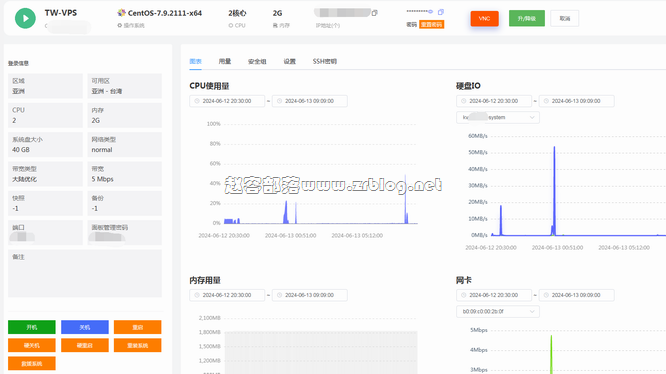Click the green spike in the 网卡 chart

click(551, 354)
